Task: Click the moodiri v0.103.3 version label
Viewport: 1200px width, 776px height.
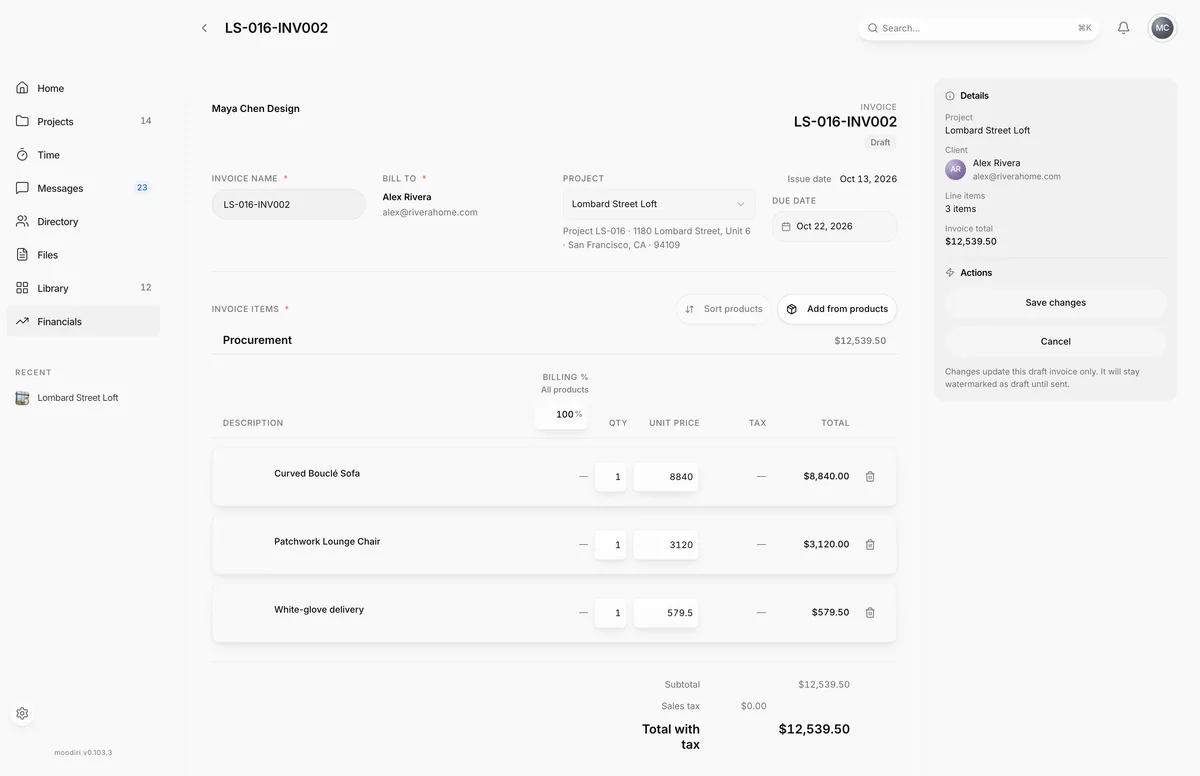Action: (83, 753)
